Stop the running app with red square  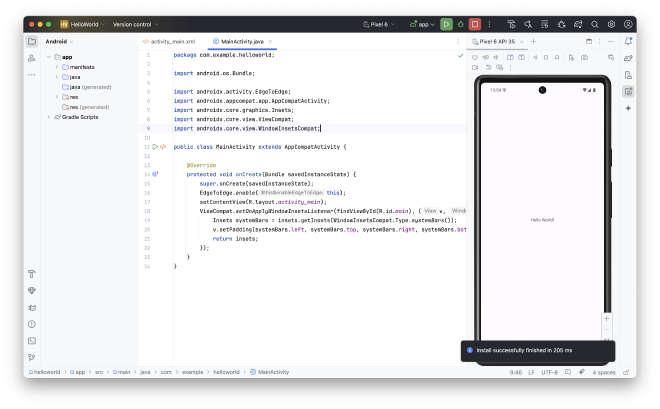[475, 24]
